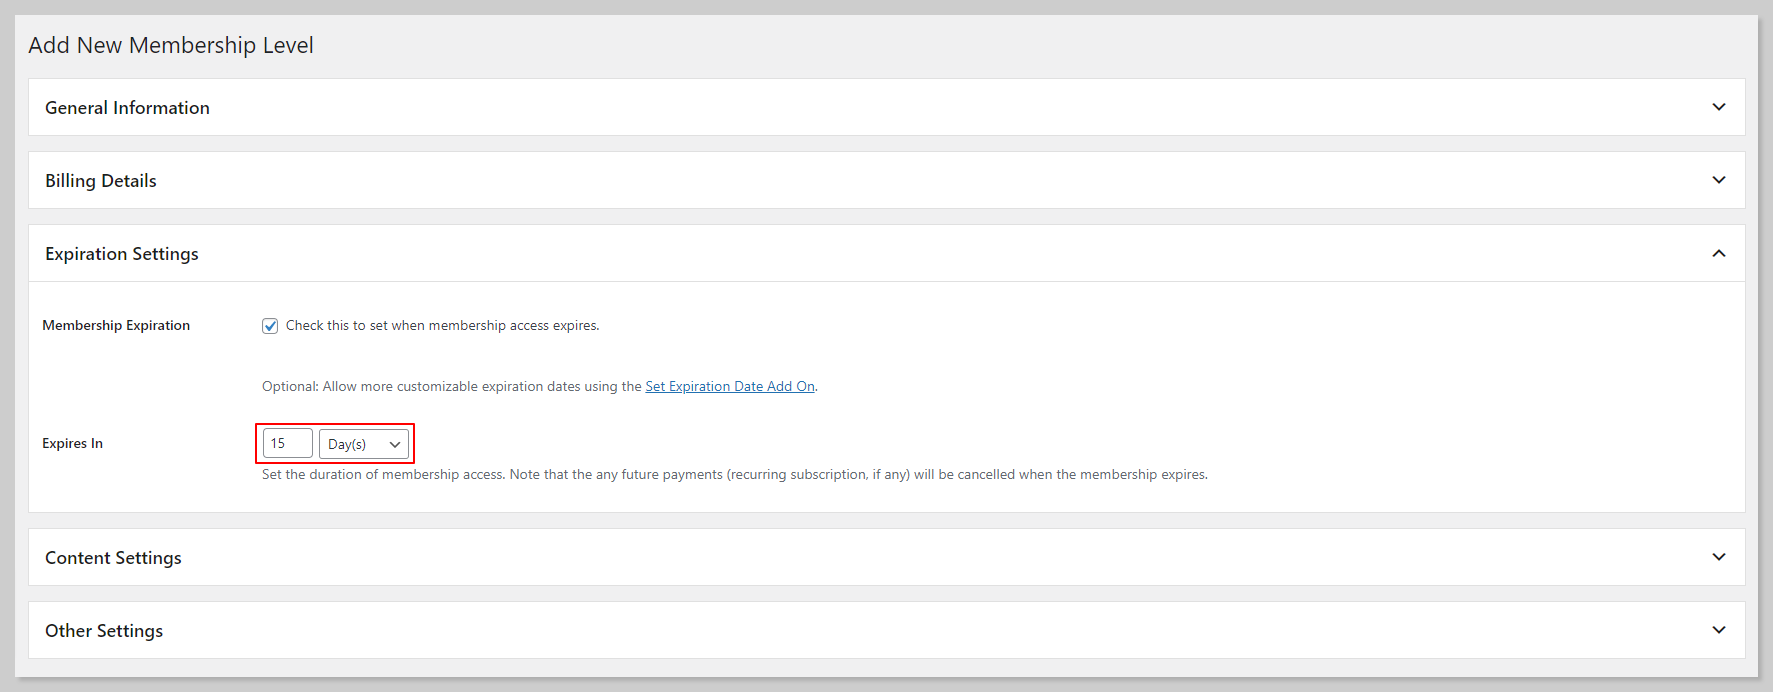The height and width of the screenshot is (692, 1773).
Task: Click the General Information panel heading
Action: point(127,108)
